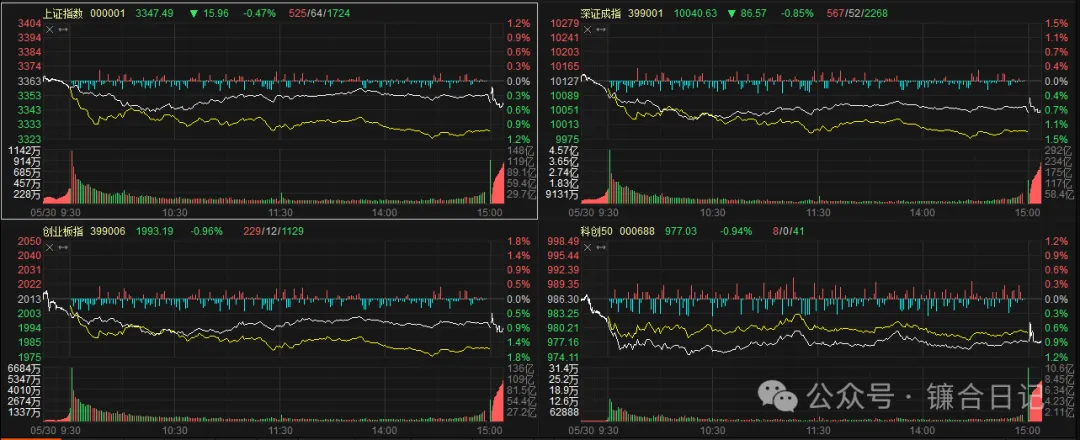Click the green down triangle beside 86.57
This screenshot has width=1080, height=440.
(x=732, y=12)
